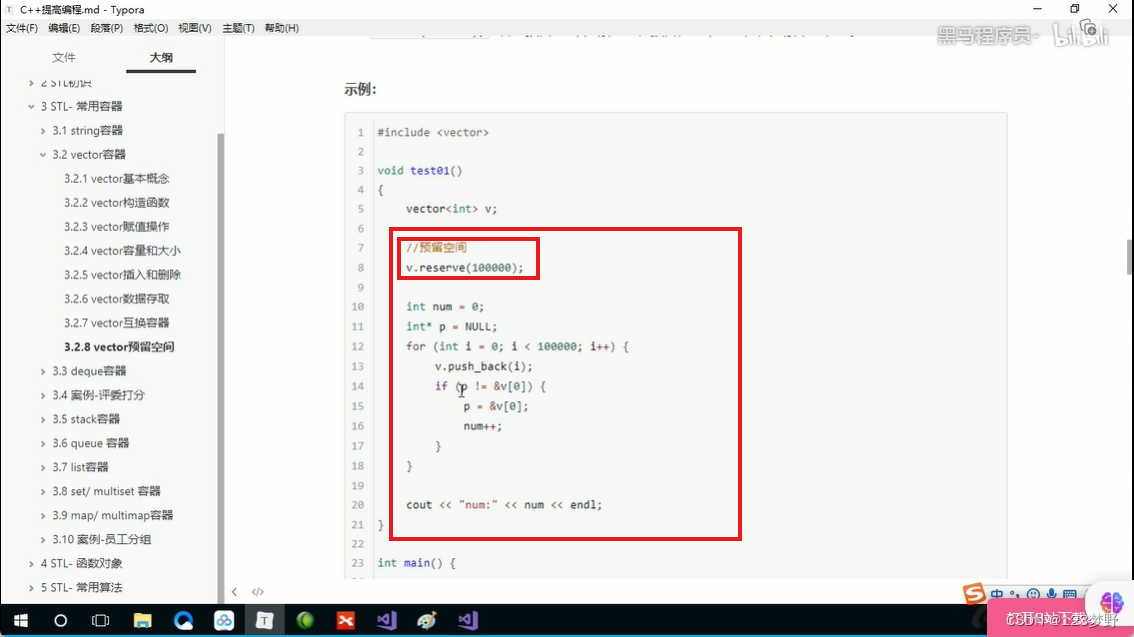The height and width of the screenshot is (637, 1134).
Task: Expand the 5 STL- 常用算法 section
Action: coord(31,588)
